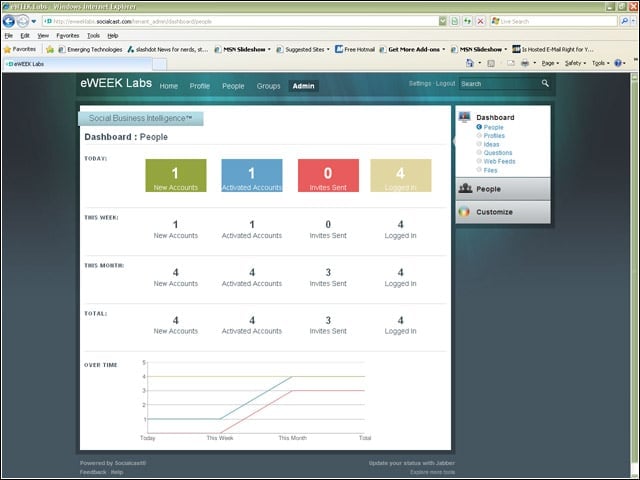Image resolution: width=640 pixels, height=480 pixels.
Task: Select the eWEEK Labs browser tab
Action: click(x=78, y=64)
